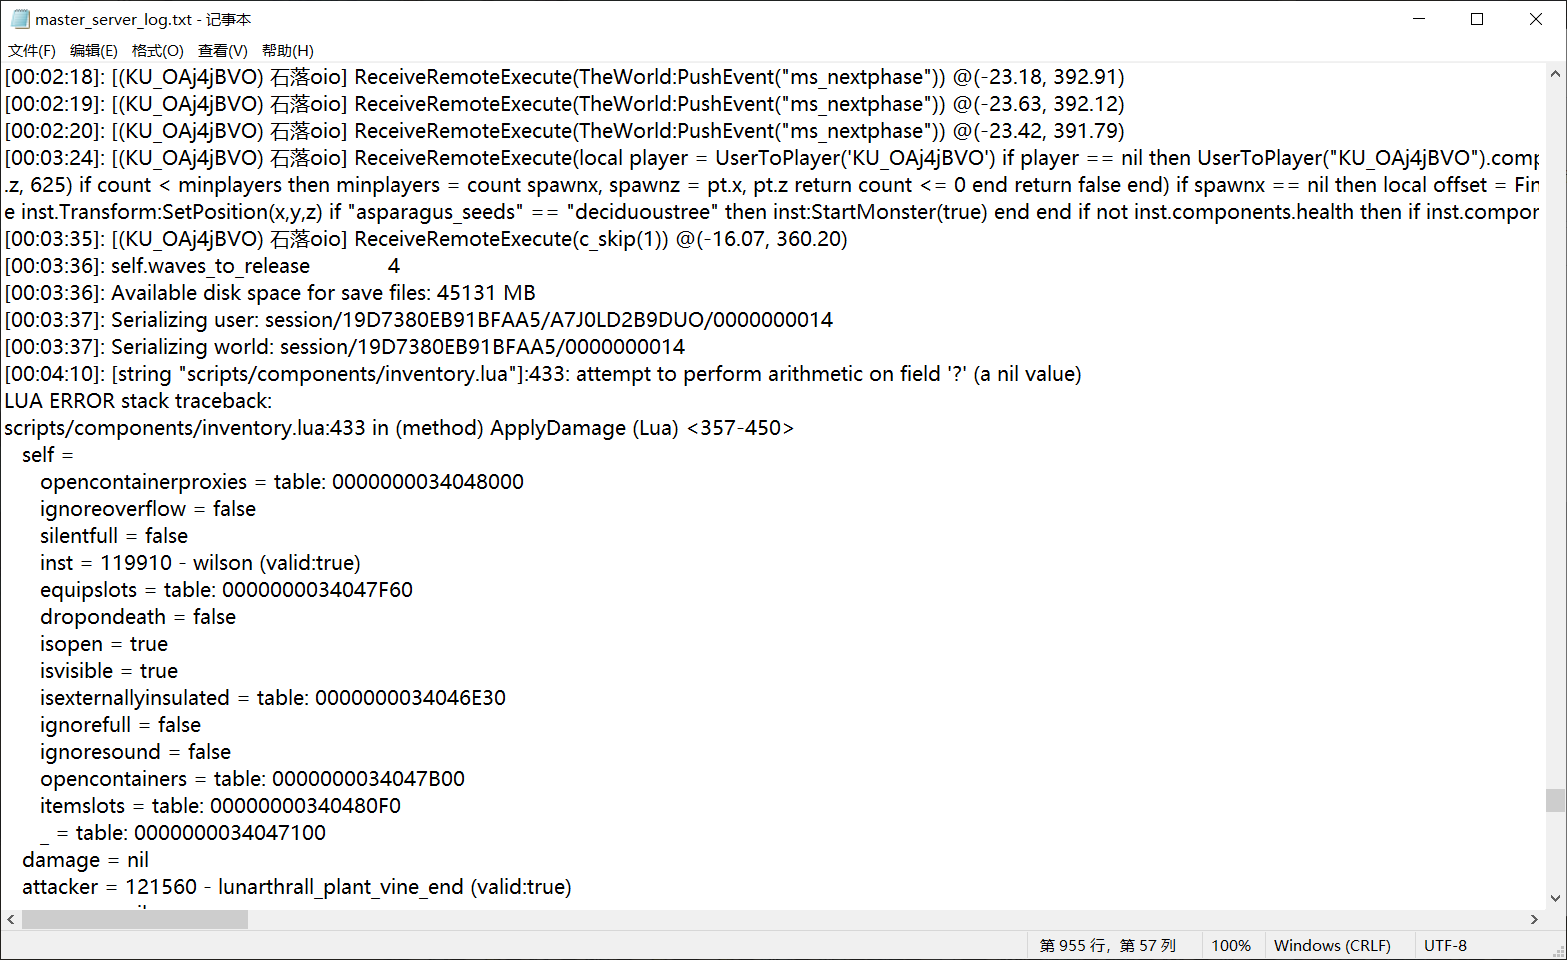Minimize the Notepad window
Image resolution: width=1567 pixels, height=960 pixels.
click(1419, 19)
